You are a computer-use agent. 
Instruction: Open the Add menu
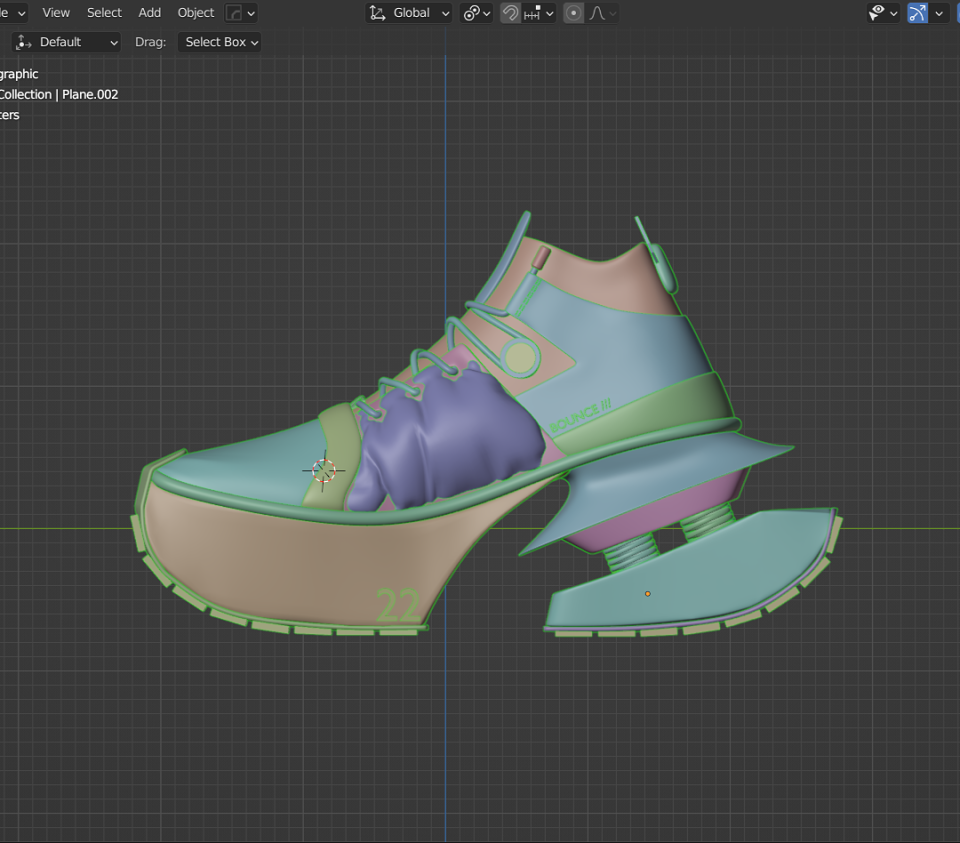pyautogui.click(x=149, y=12)
